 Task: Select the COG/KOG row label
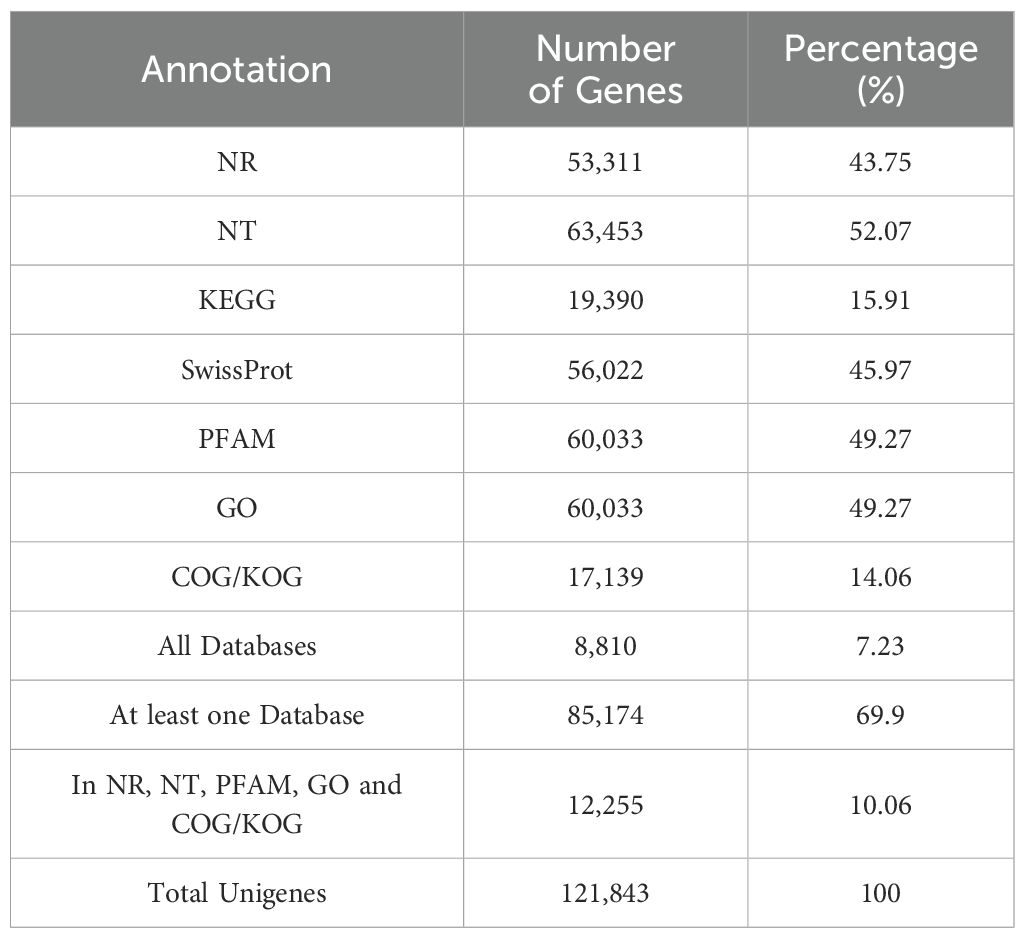tap(236, 577)
